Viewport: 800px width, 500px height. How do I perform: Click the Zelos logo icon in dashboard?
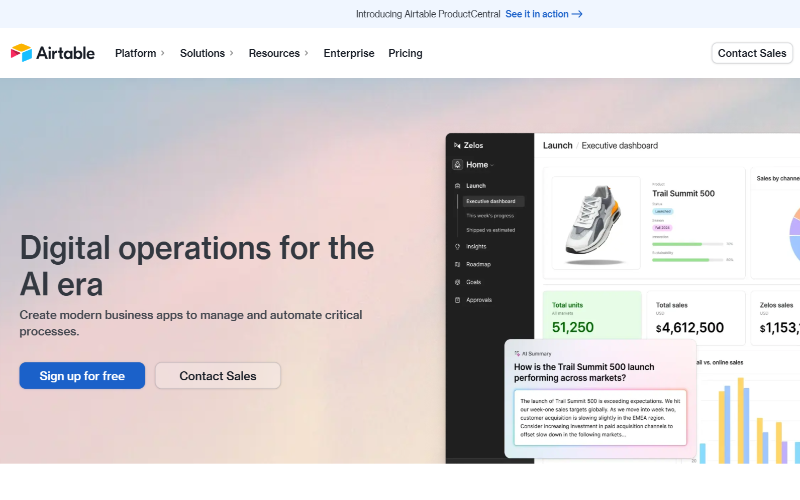click(457, 145)
